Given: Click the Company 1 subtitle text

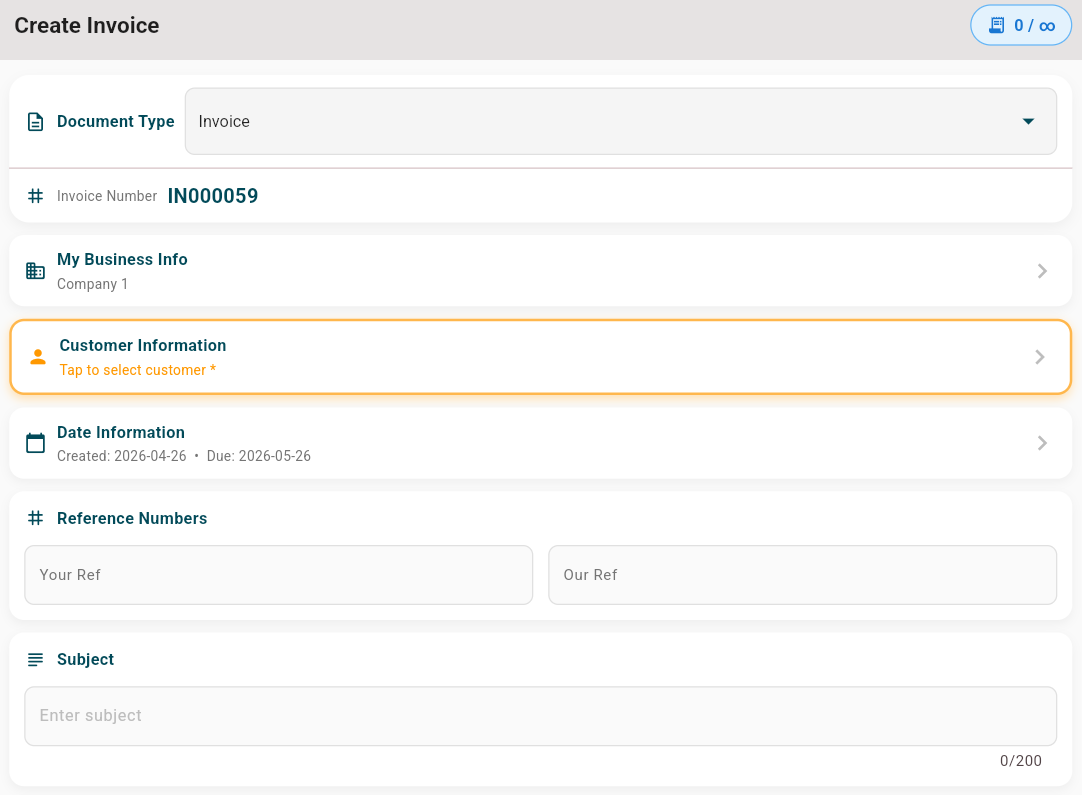Looking at the screenshot, I should pyautogui.click(x=92, y=284).
